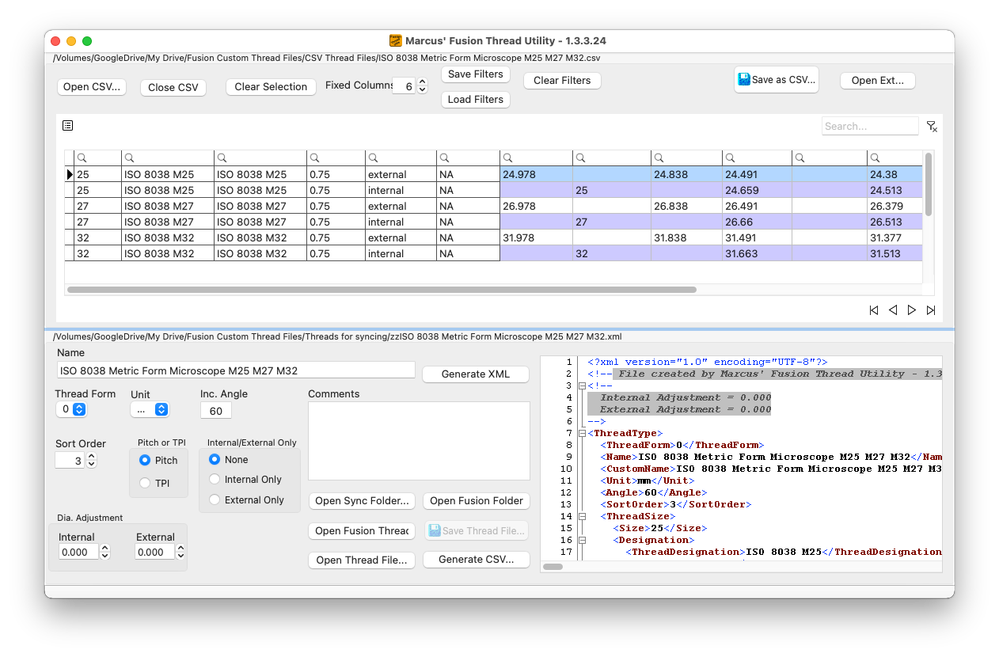The height and width of the screenshot is (657, 999).
Task: Choose Internal Only radio option
Action: tap(215, 479)
